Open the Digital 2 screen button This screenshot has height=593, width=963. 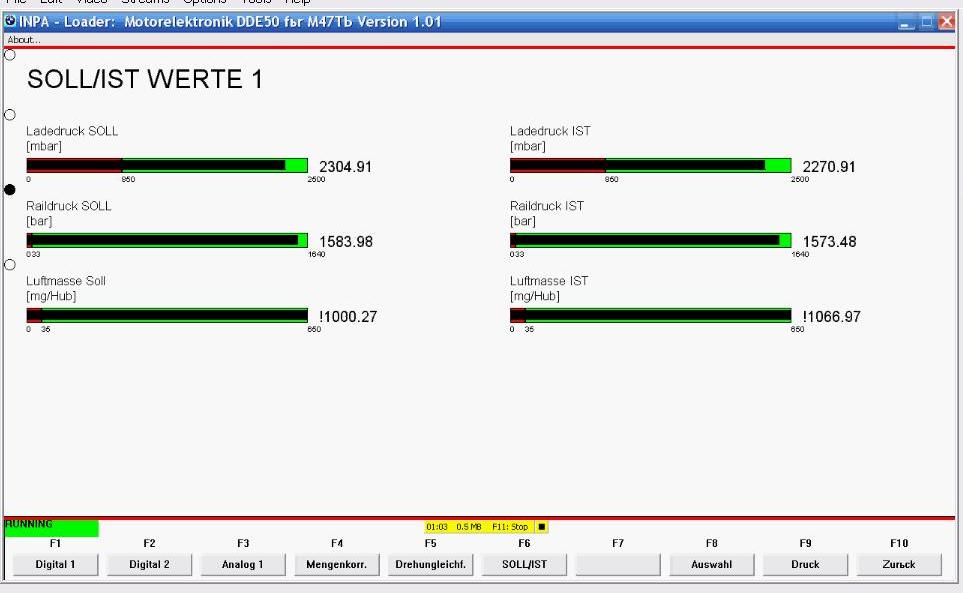149,564
